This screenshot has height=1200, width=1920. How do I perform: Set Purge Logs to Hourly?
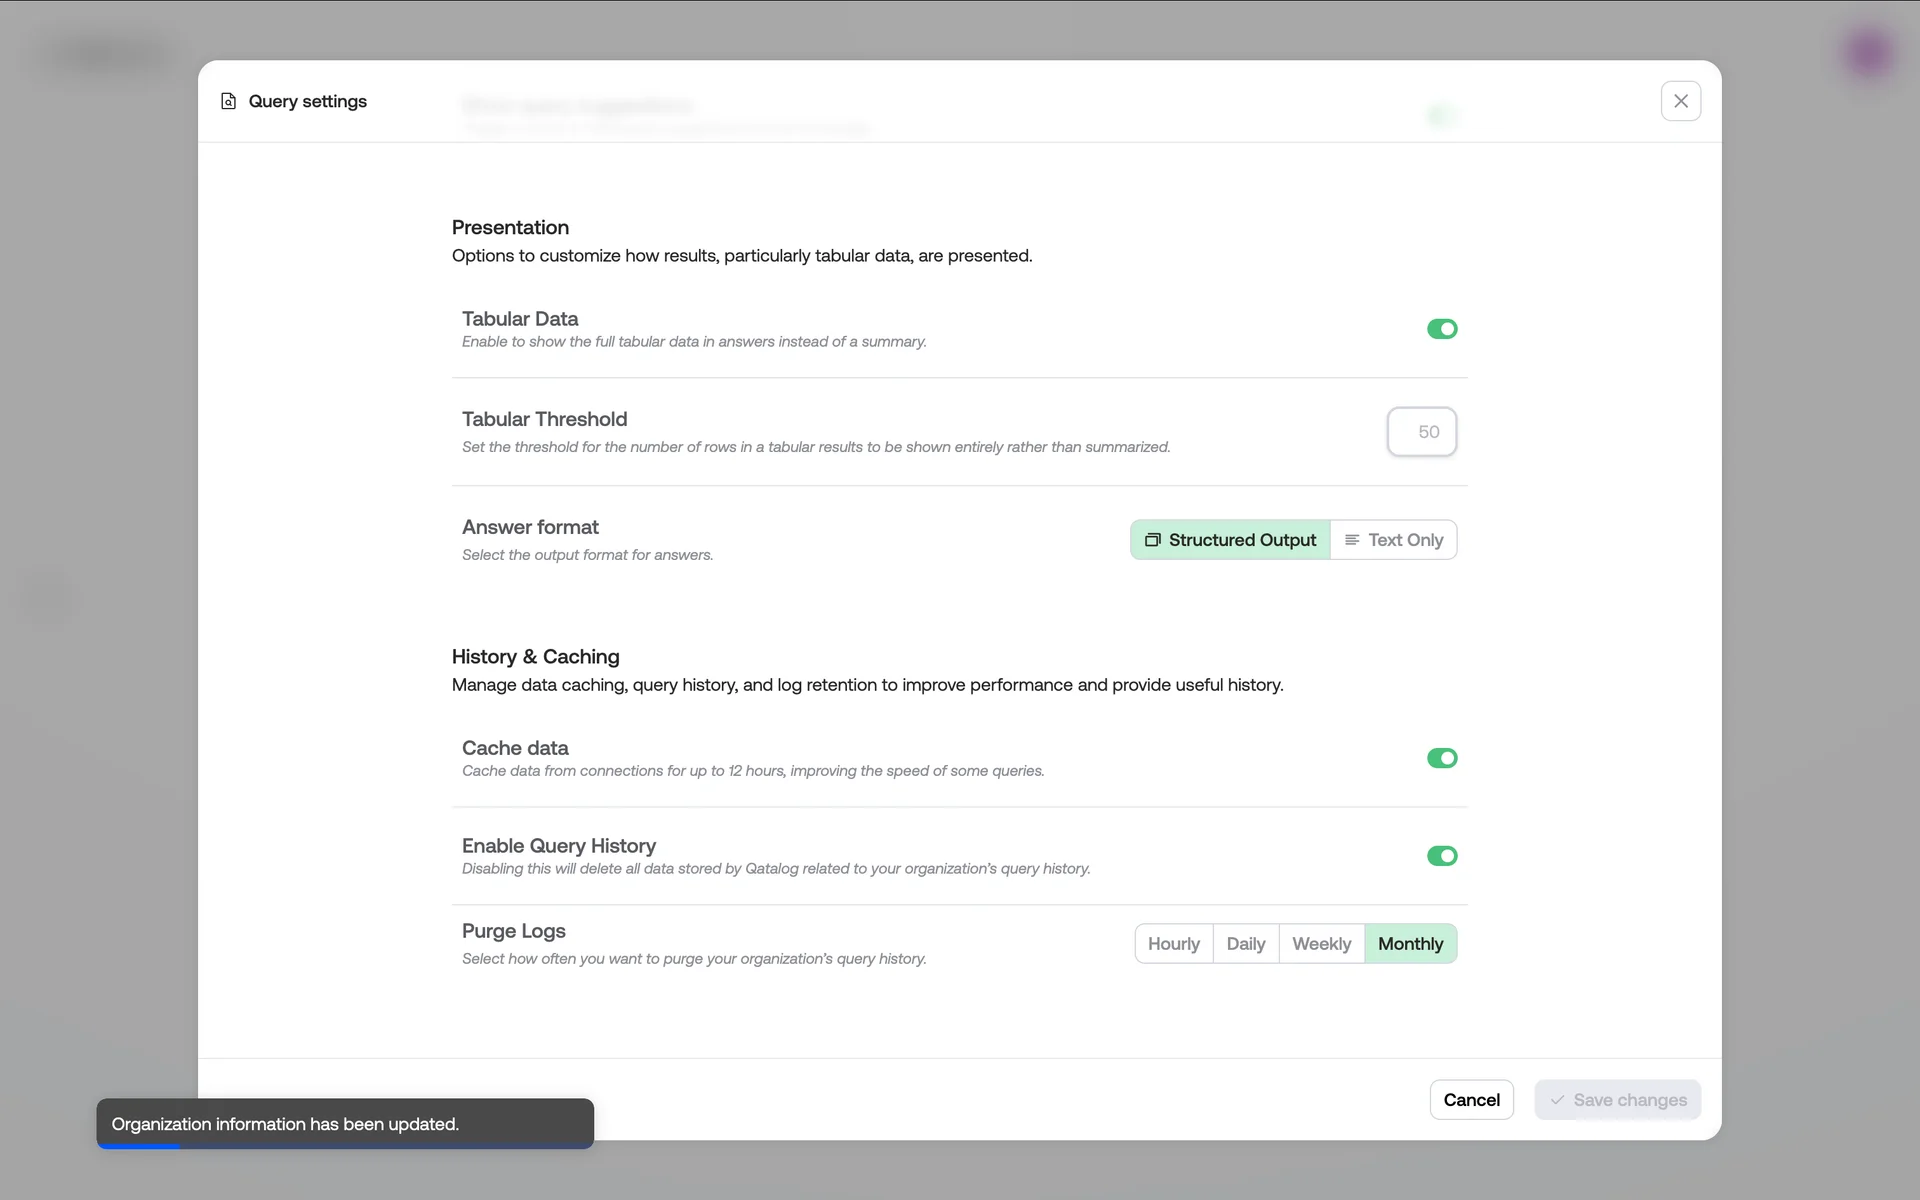[x=1173, y=944]
